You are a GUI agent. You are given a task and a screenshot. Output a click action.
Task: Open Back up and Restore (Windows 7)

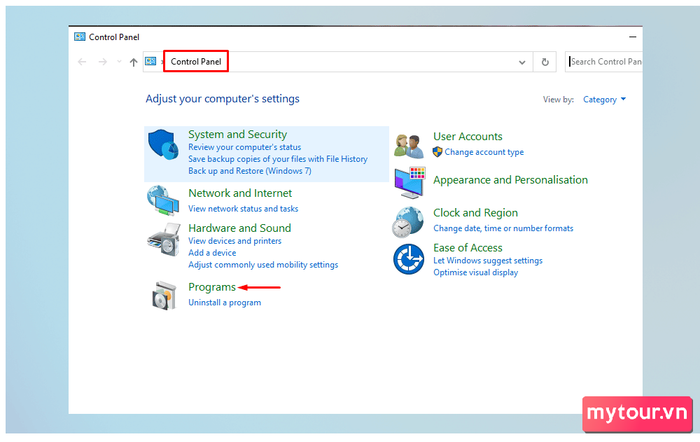click(x=250, y=171)
